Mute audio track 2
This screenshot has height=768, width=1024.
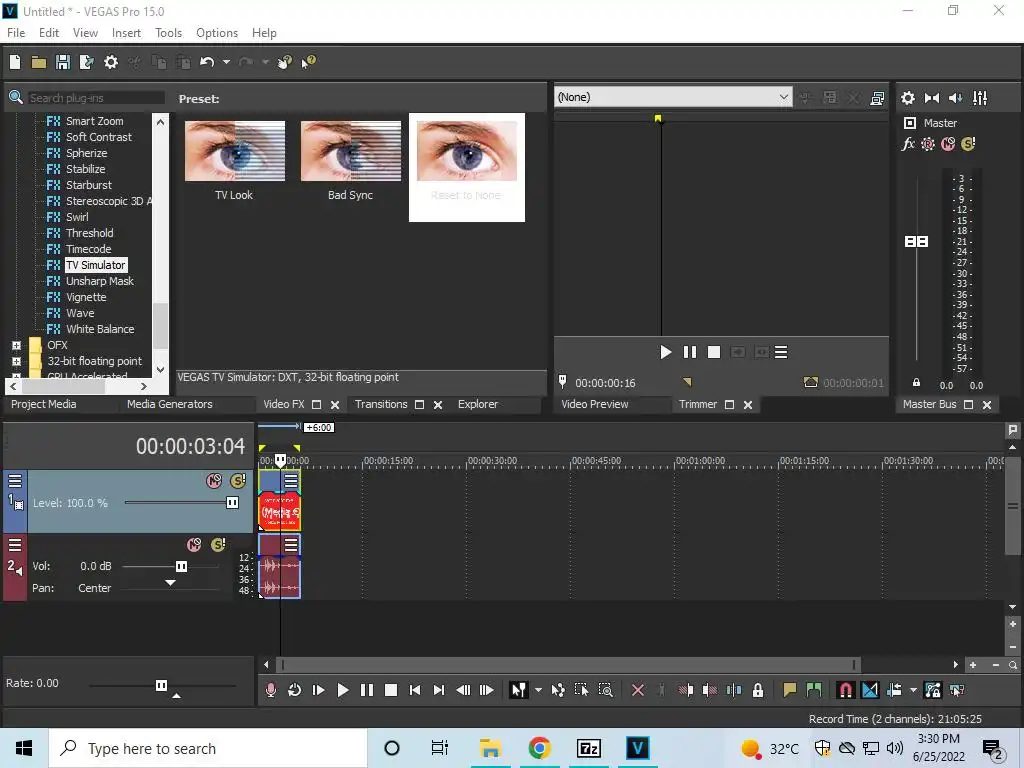[x=194, y=545]
